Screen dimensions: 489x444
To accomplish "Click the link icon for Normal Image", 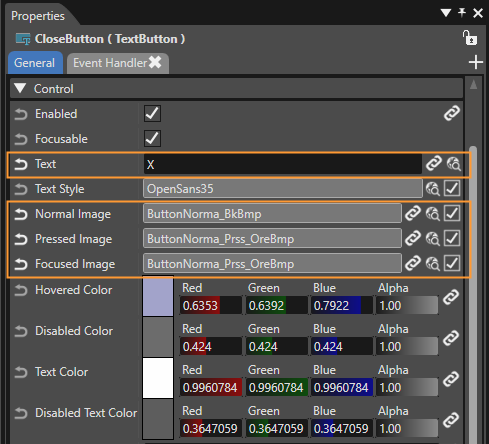I will [x=413, y=213].
